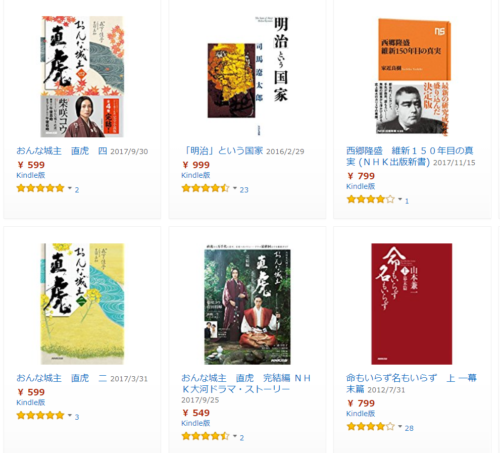Open the 「明治」という国家 book cover image
Viewport: 500px width, 453px height.
coord(247,76)
